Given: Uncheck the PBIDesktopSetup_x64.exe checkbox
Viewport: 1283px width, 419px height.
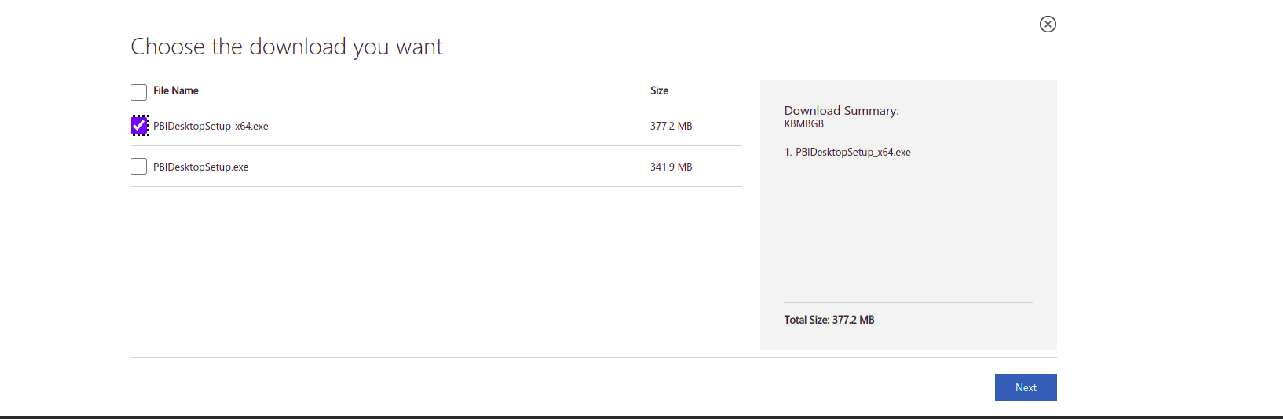Looking at the screenshot, I should click(139, 126).
